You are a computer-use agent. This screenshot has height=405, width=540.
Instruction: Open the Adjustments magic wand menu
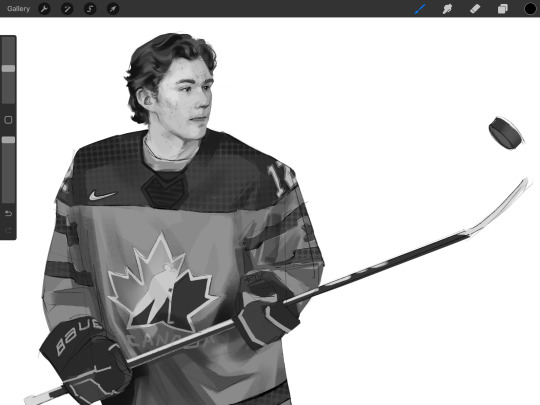click(67, 9)
